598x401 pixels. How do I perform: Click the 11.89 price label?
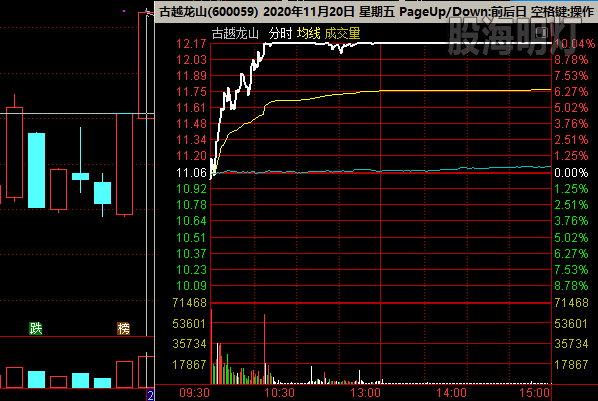[191, 76]
